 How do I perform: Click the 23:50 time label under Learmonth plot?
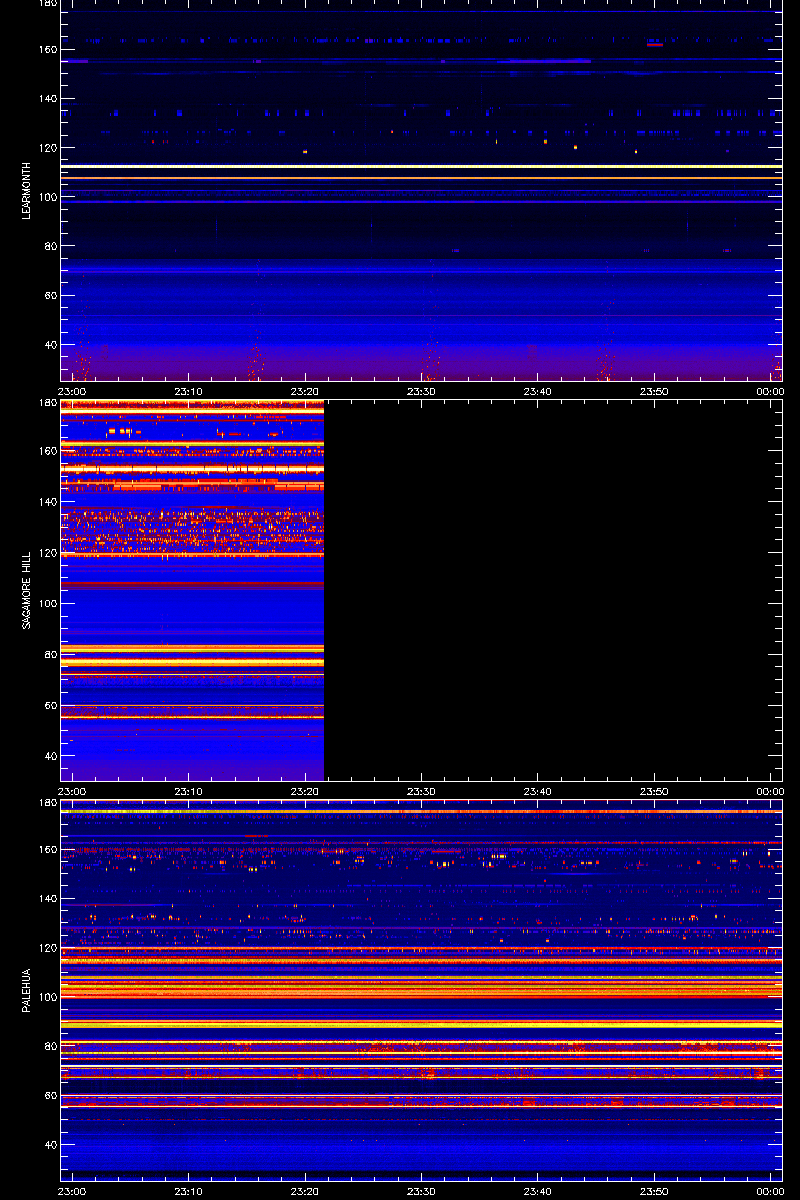[x=653, y=392]
